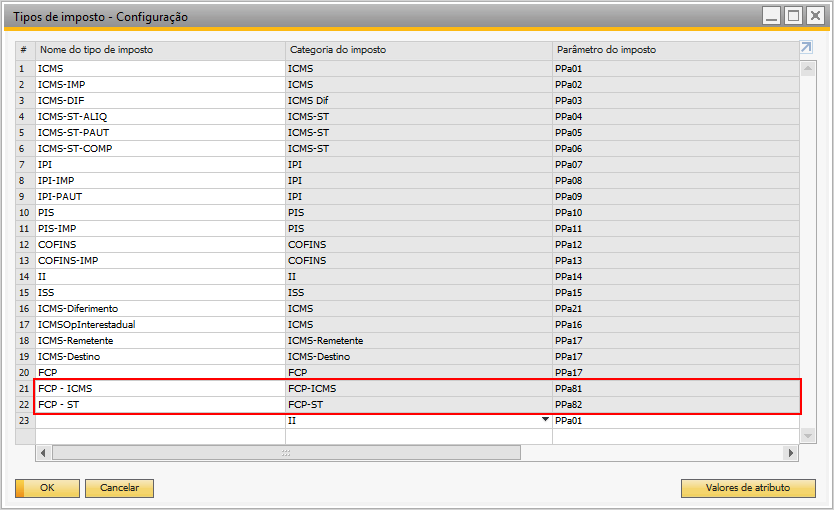Click the 'FCP - ST' name cell
The height and width of the screenshot is (510, 834).
160,405
